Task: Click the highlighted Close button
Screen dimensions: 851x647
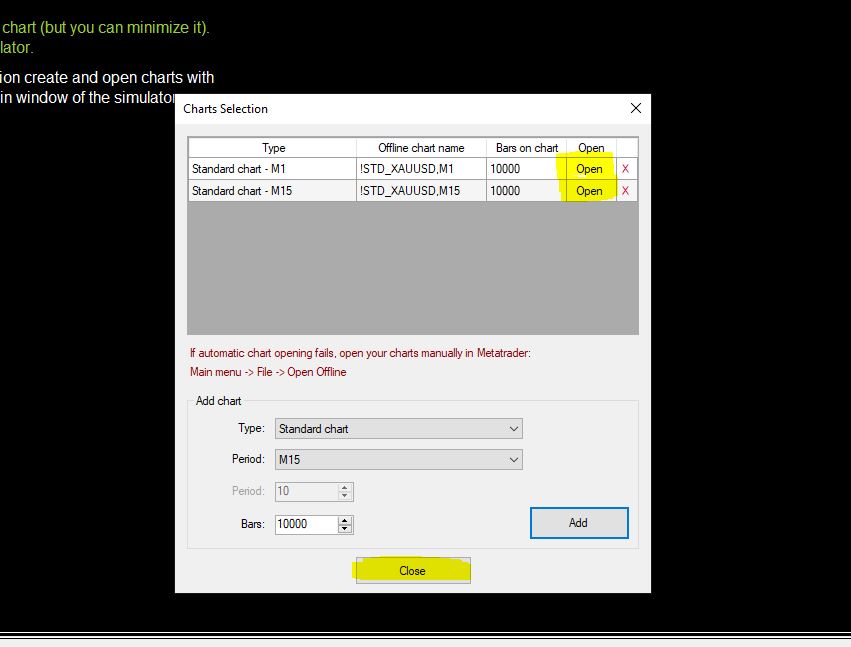Action: (412, 571)
